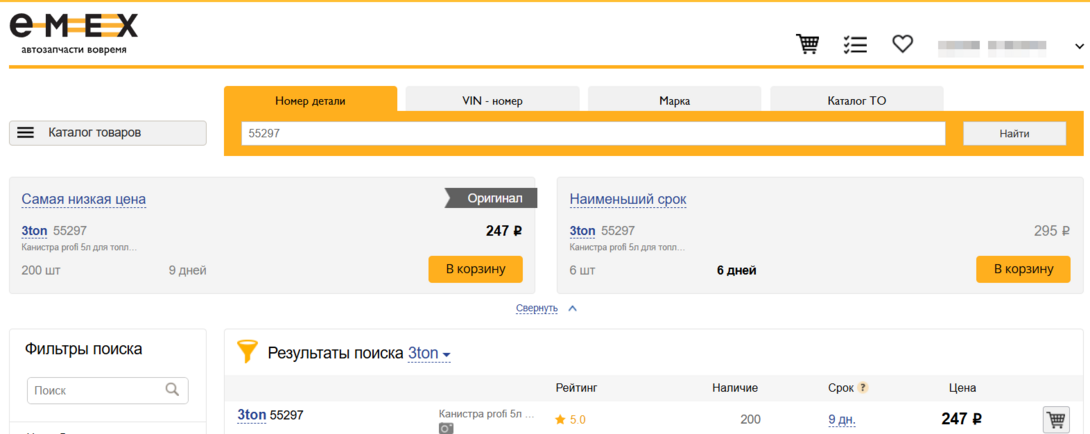Open Каталог товаров menu button

tap(108, 133)
